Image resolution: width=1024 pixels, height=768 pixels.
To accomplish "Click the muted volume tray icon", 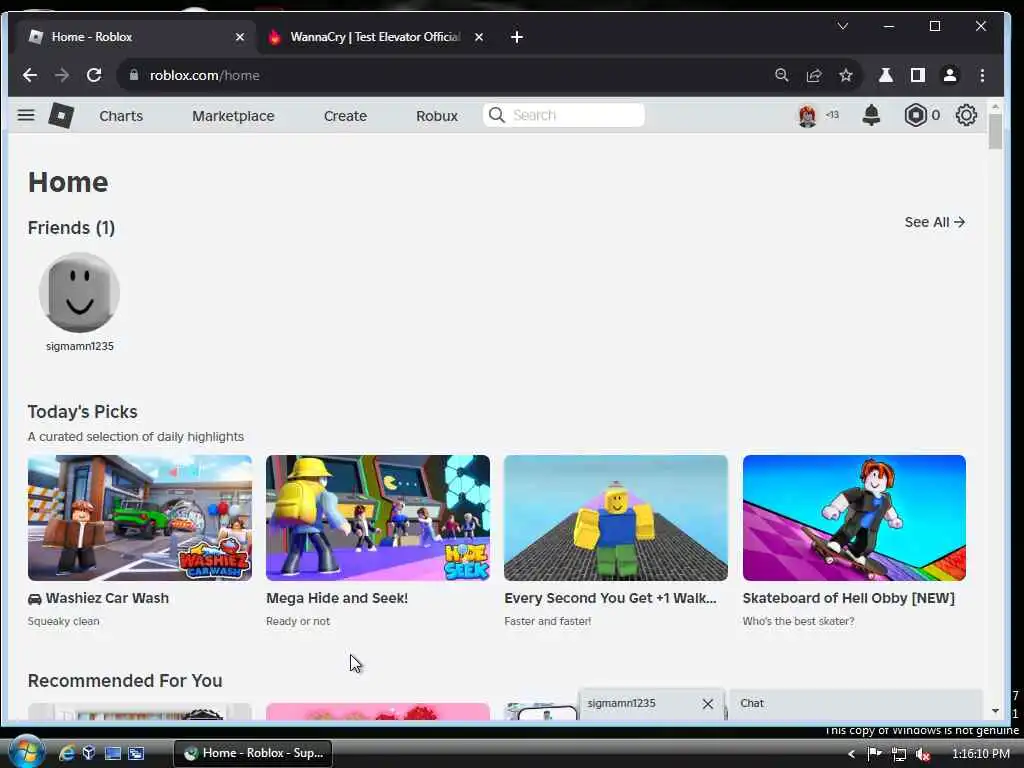I will click(922, 754).
